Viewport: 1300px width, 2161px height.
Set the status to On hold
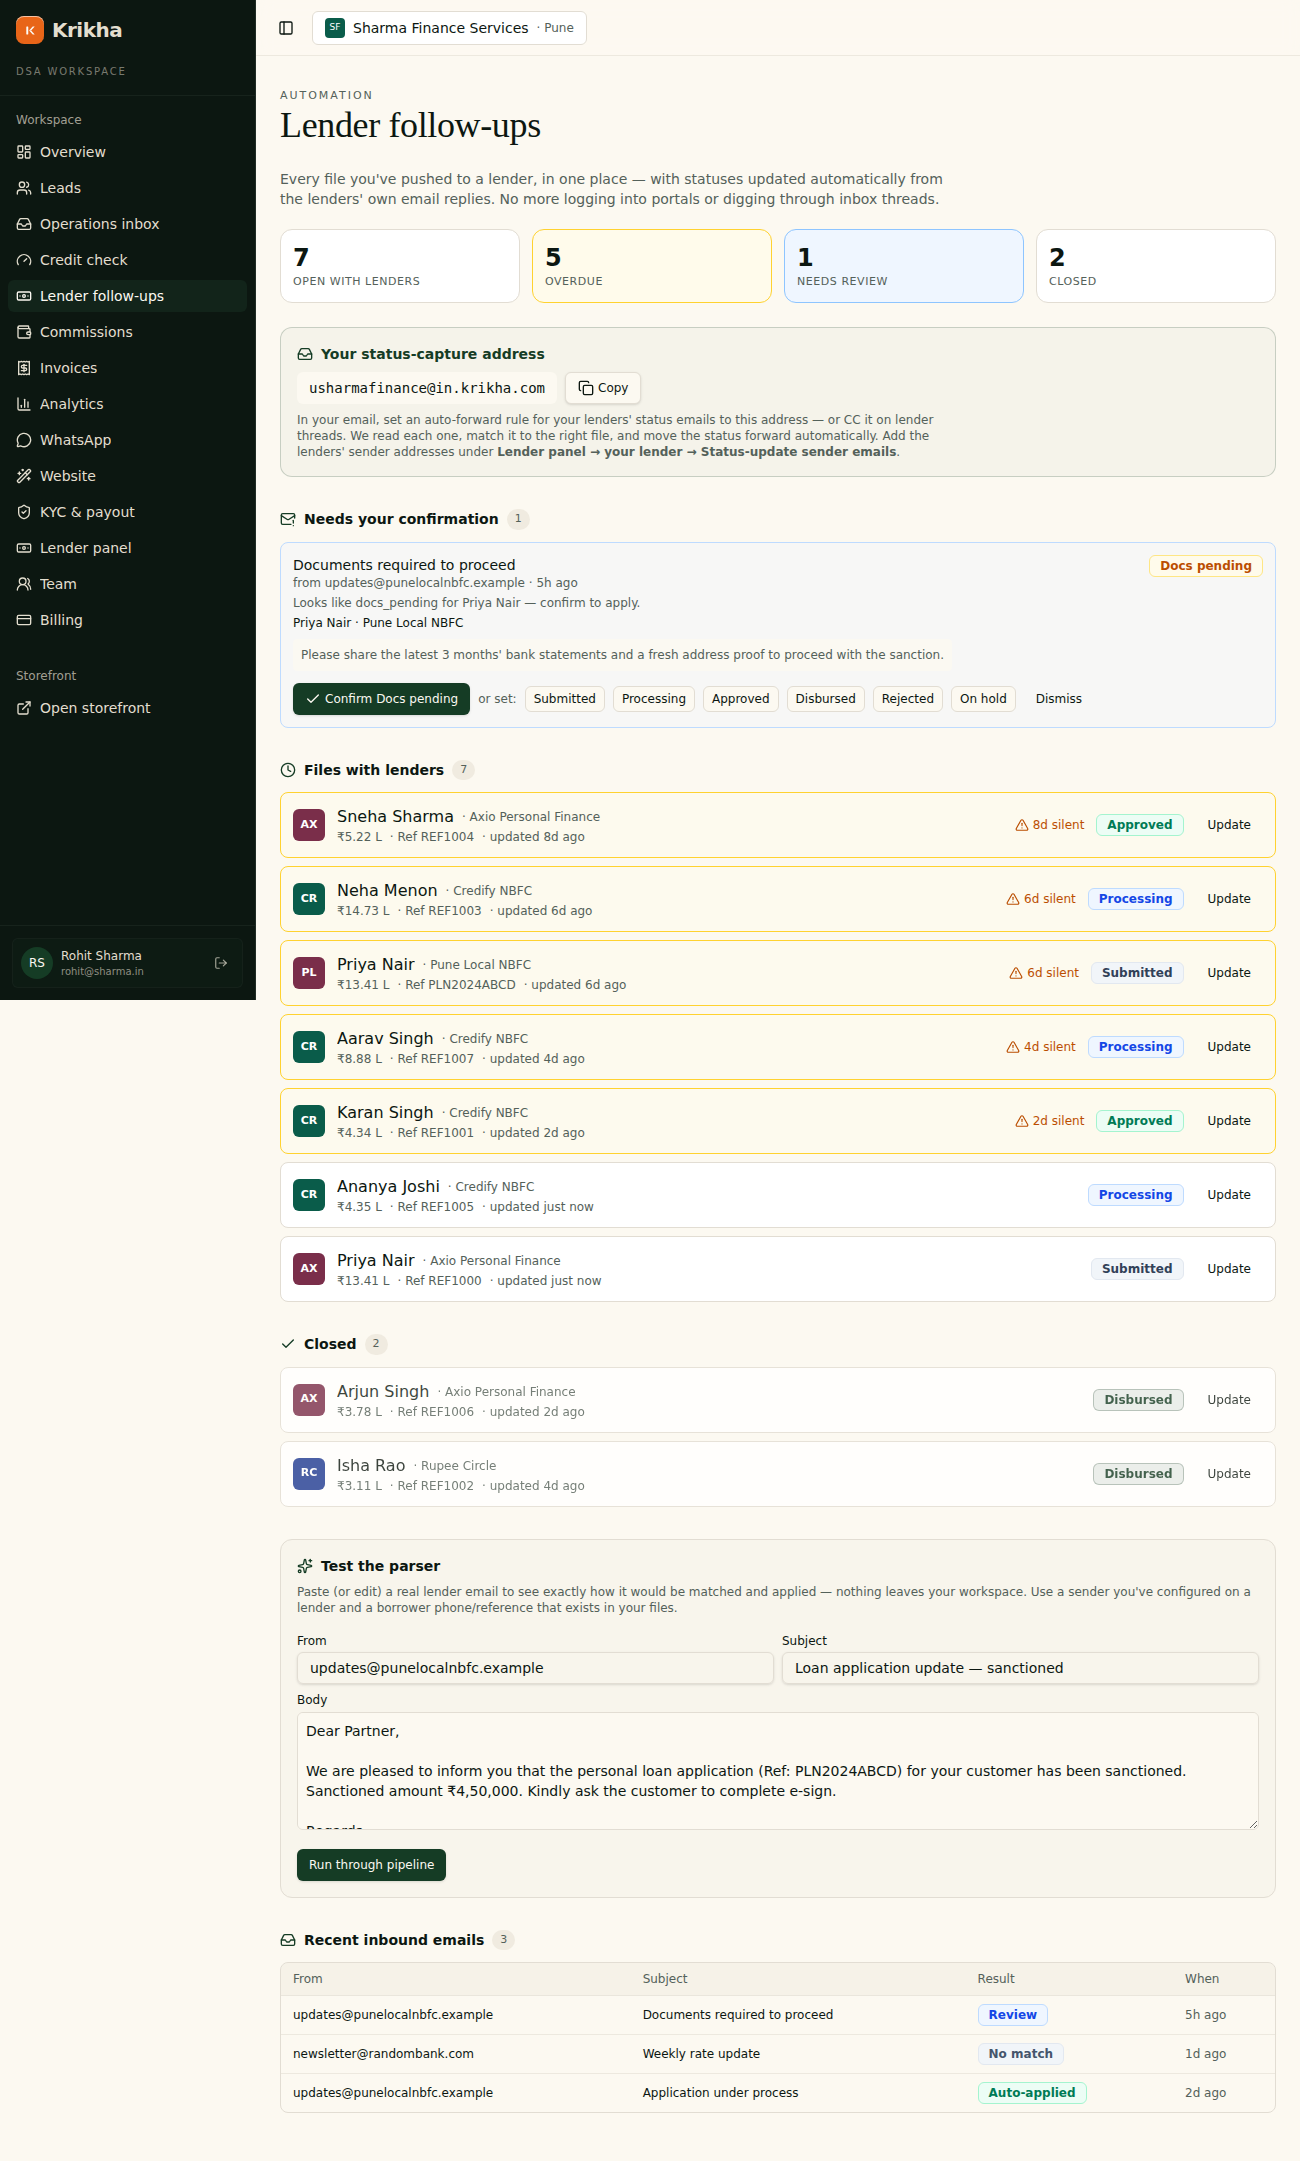(983, 699)
